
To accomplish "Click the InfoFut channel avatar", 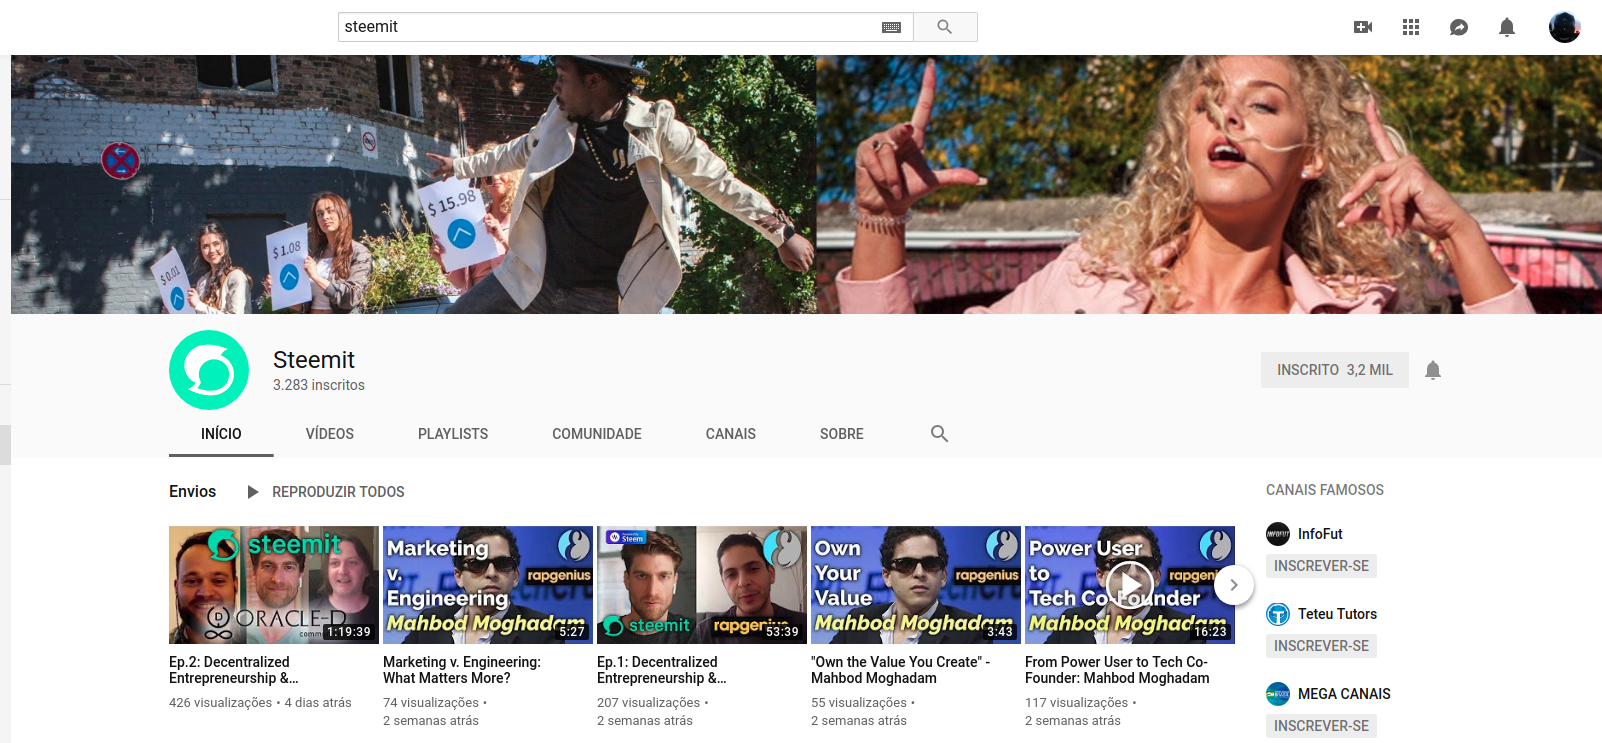I will [1278, 534].
